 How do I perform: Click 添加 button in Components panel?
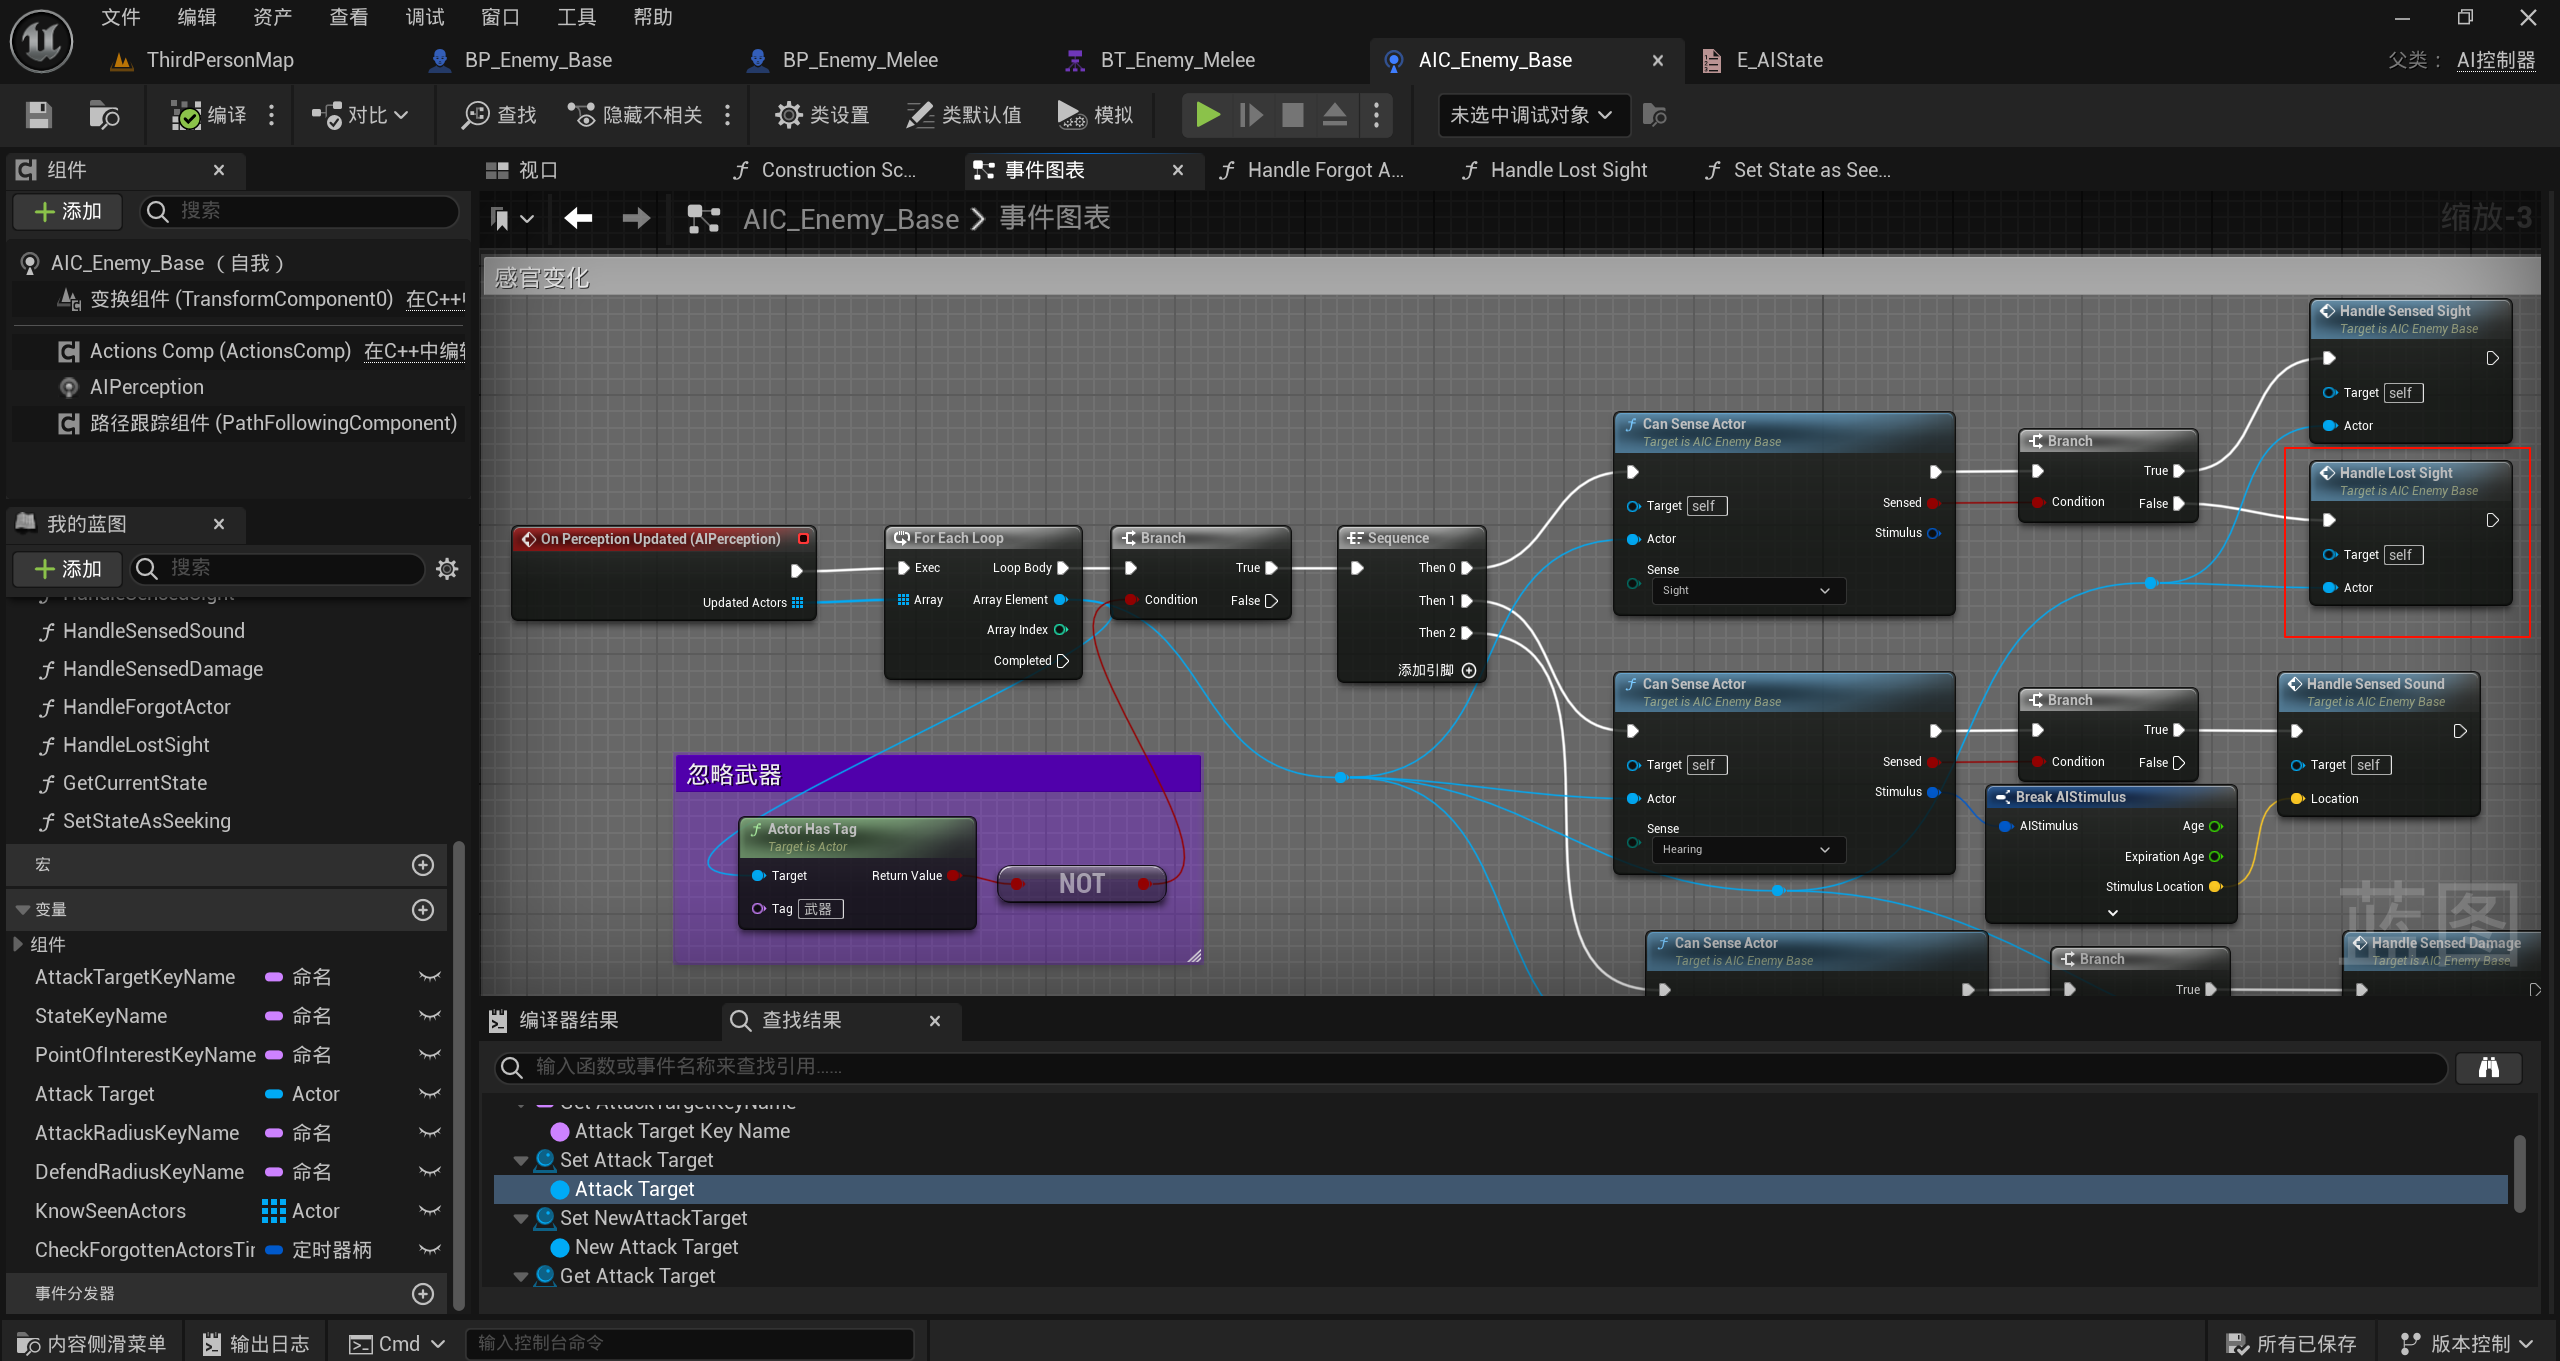[x=68, y=211]
